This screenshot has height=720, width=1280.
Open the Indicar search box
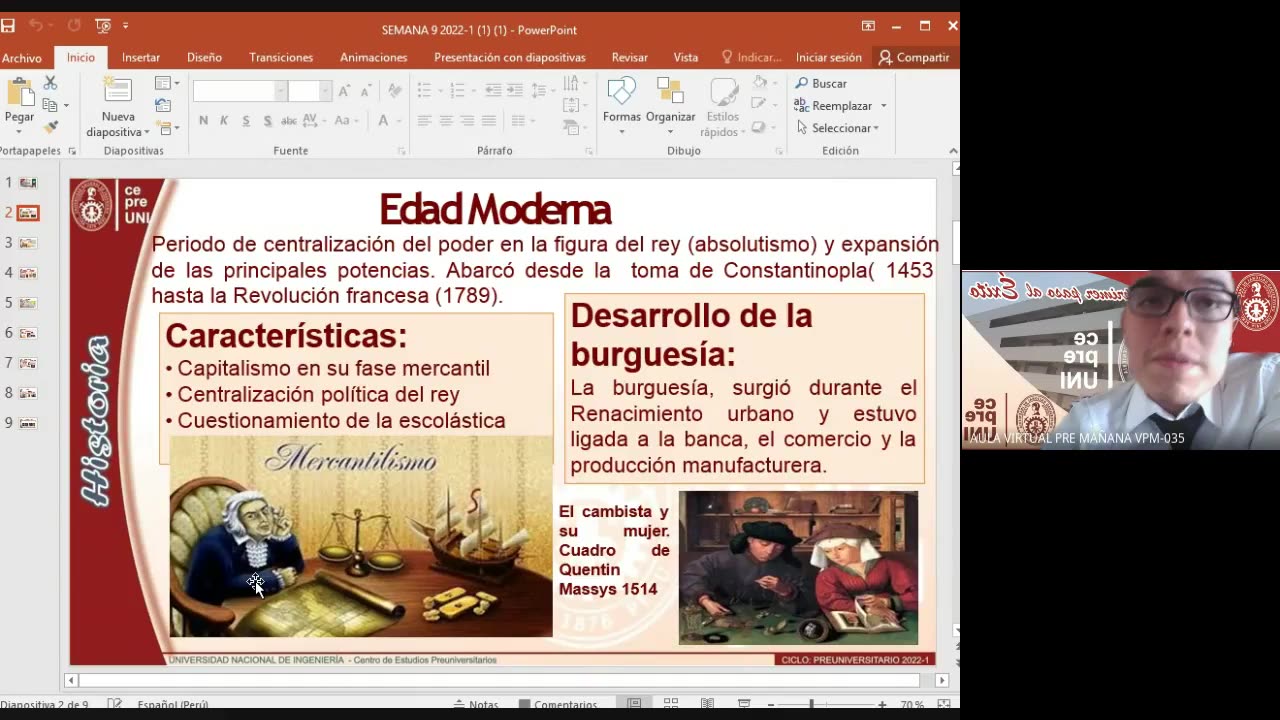[x=751, y=58]
